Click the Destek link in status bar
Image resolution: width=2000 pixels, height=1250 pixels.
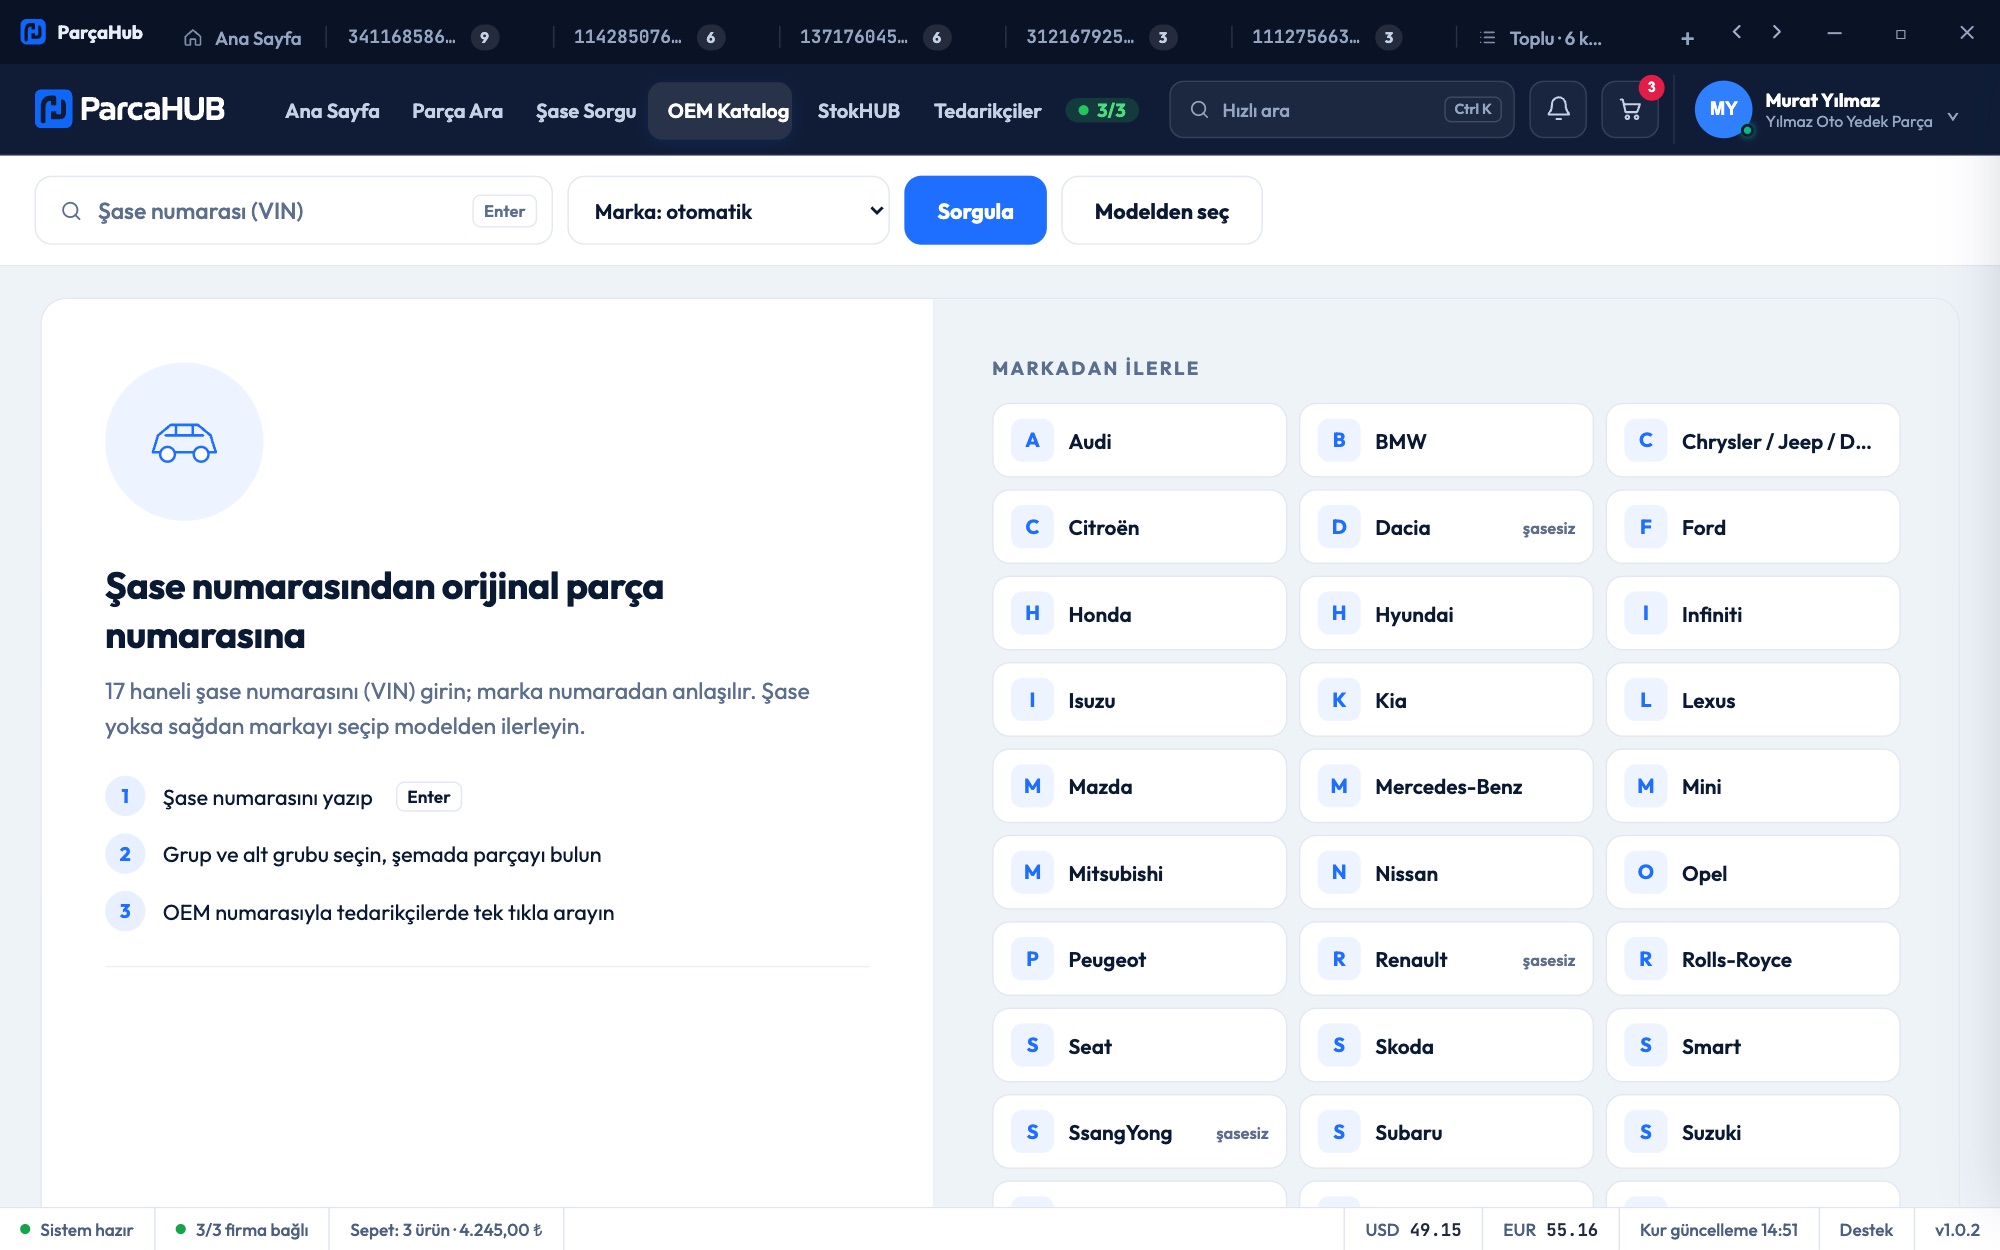[x=1866, y=1230]
